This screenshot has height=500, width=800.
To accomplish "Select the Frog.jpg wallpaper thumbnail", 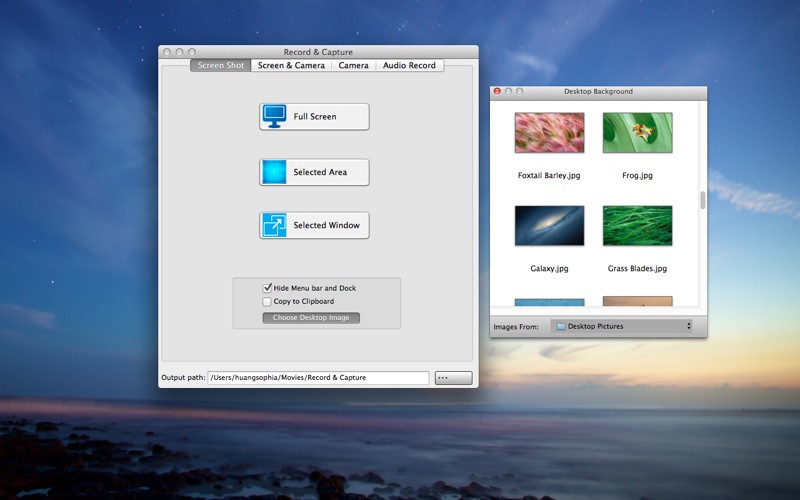I will pos(637,133).
